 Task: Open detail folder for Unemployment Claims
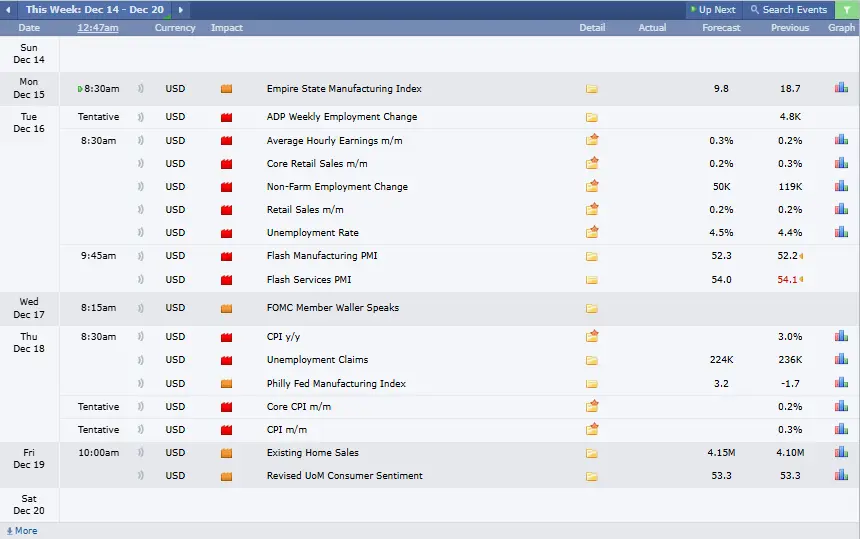click(591, 361)
